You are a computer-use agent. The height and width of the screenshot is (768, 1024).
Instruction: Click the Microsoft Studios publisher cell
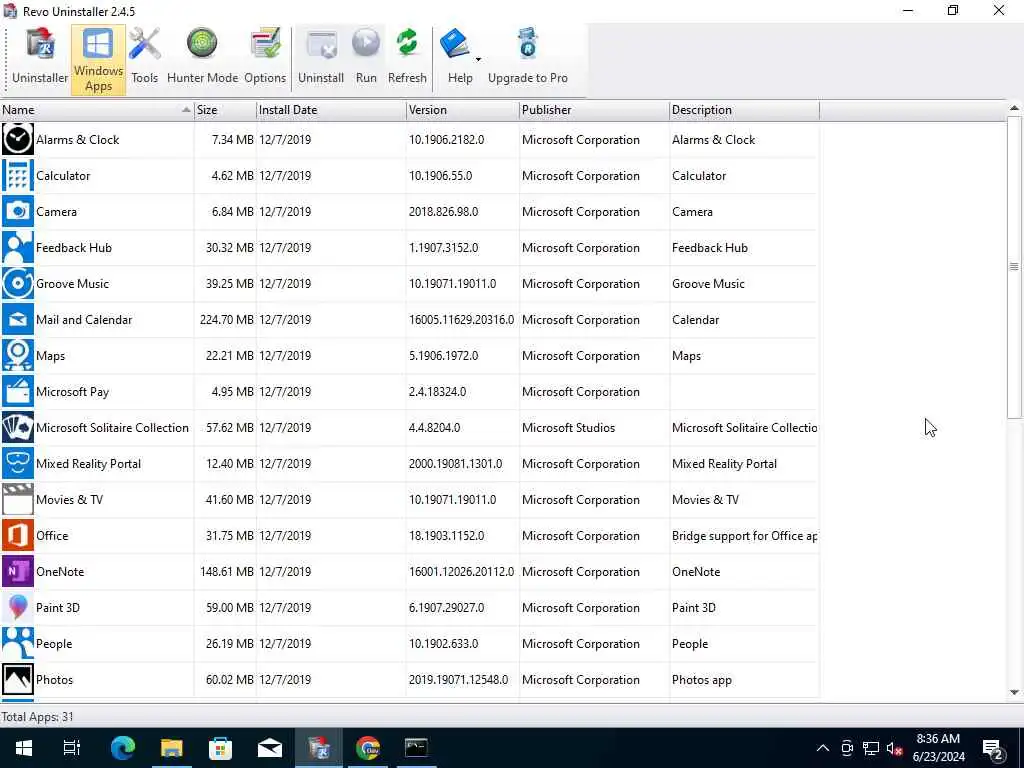pos(568,428)
